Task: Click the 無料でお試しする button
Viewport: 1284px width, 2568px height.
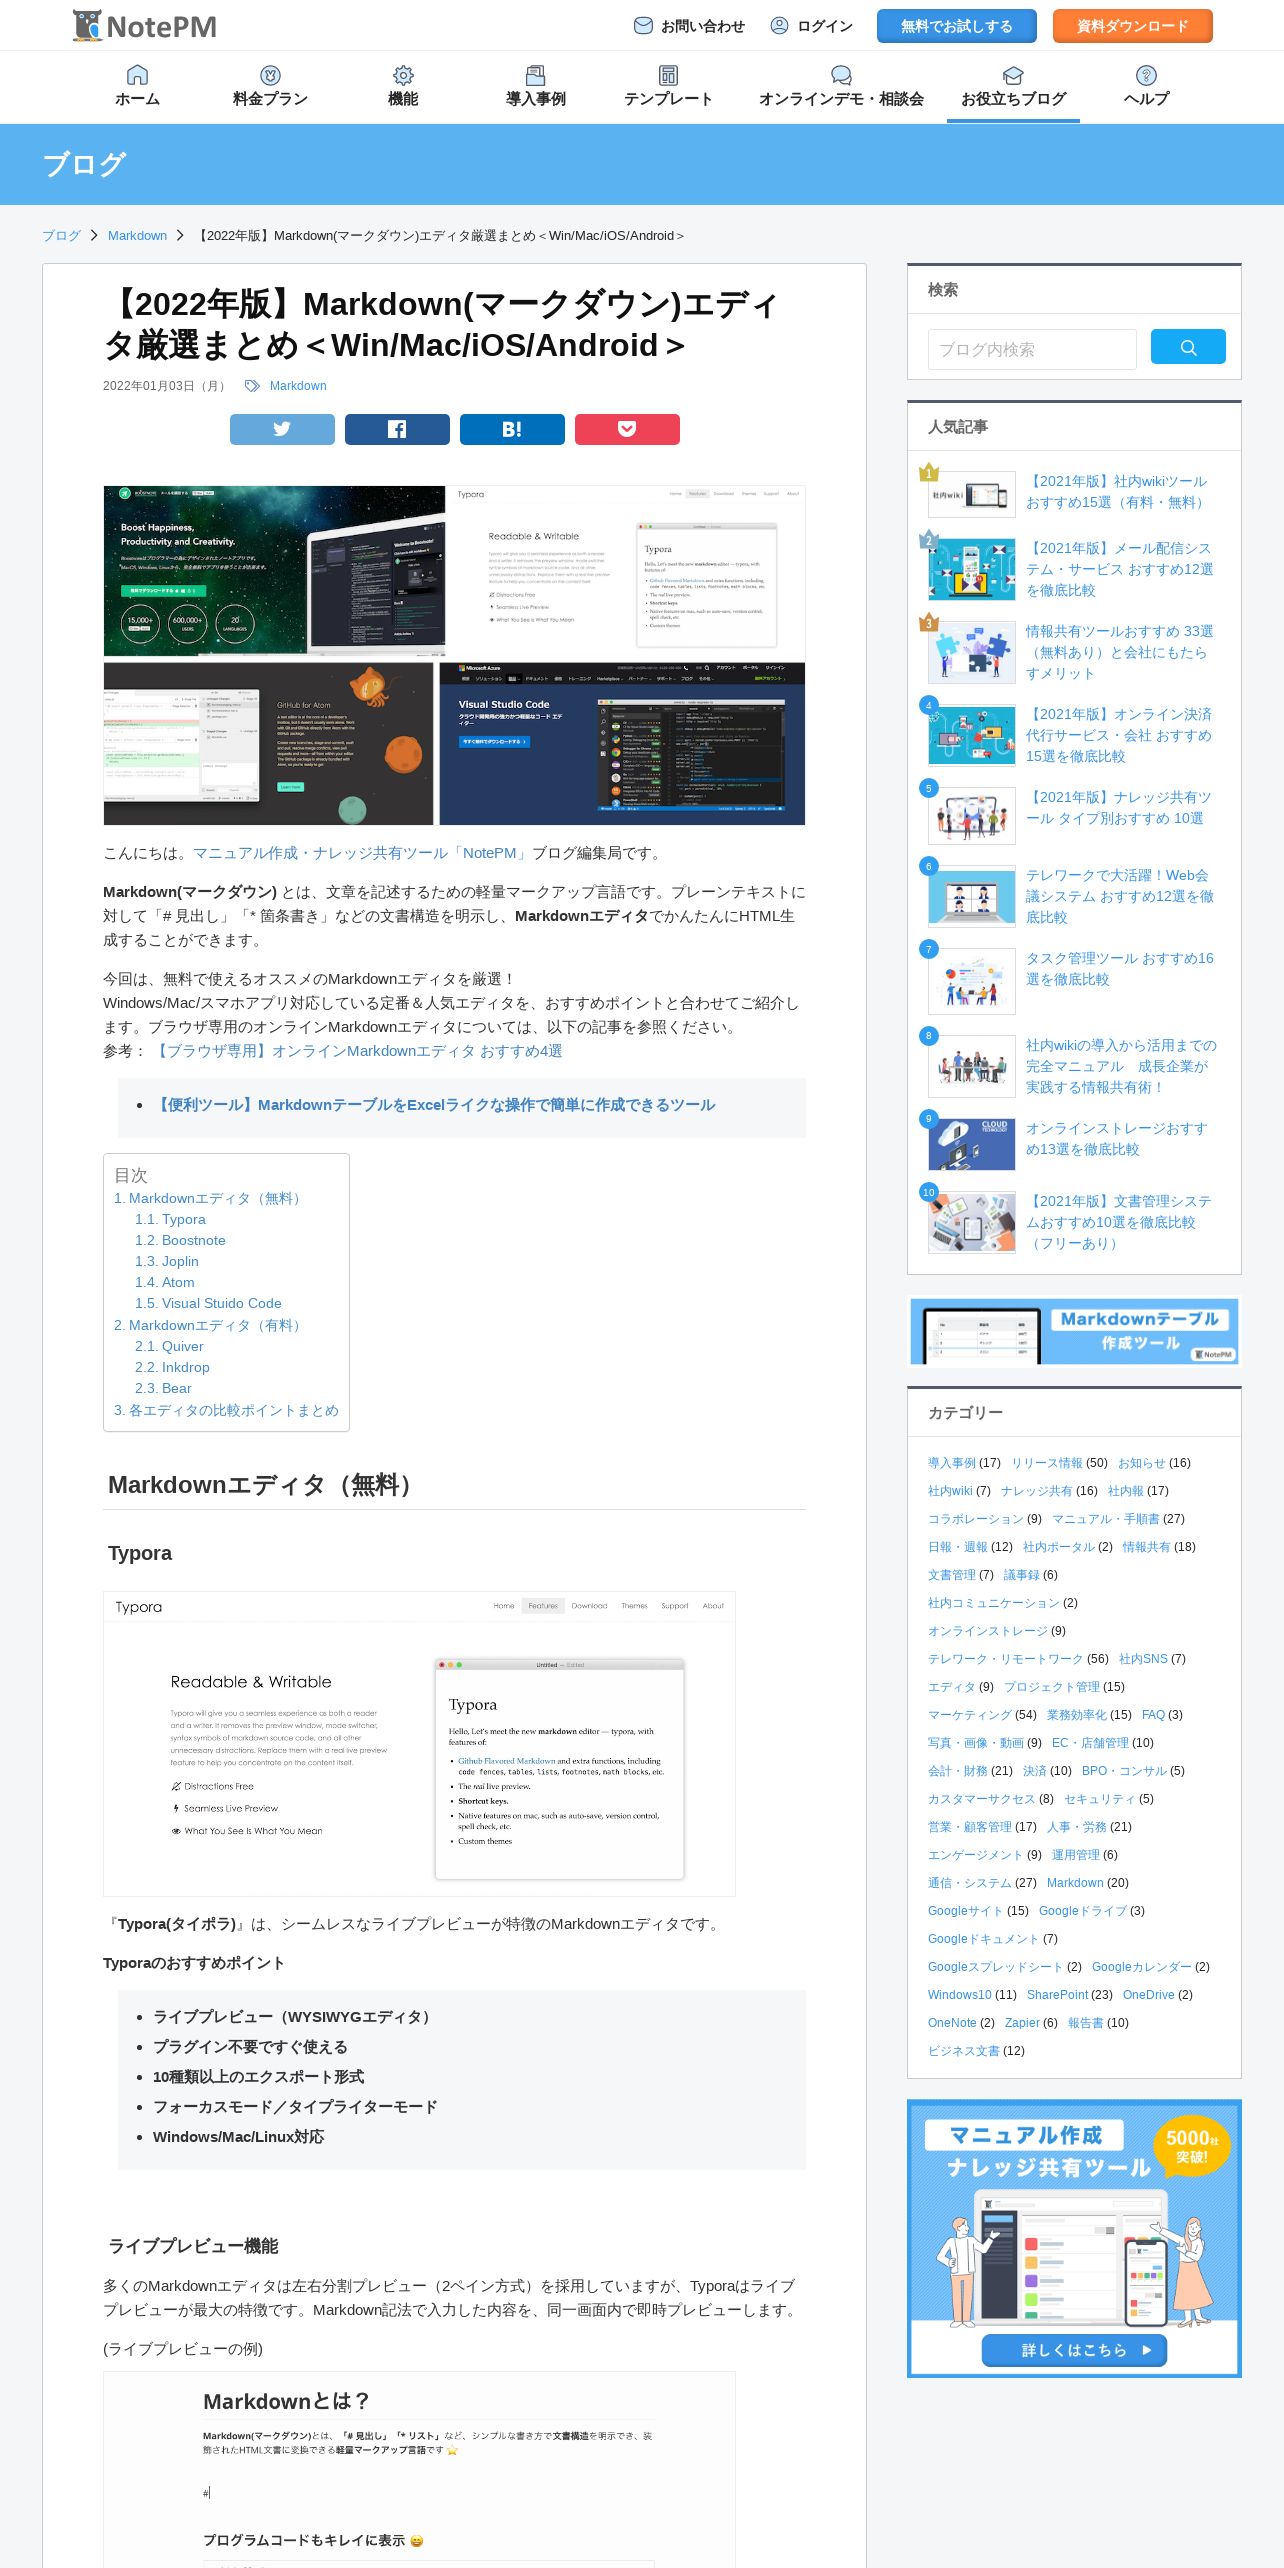Action: [956, 26]
